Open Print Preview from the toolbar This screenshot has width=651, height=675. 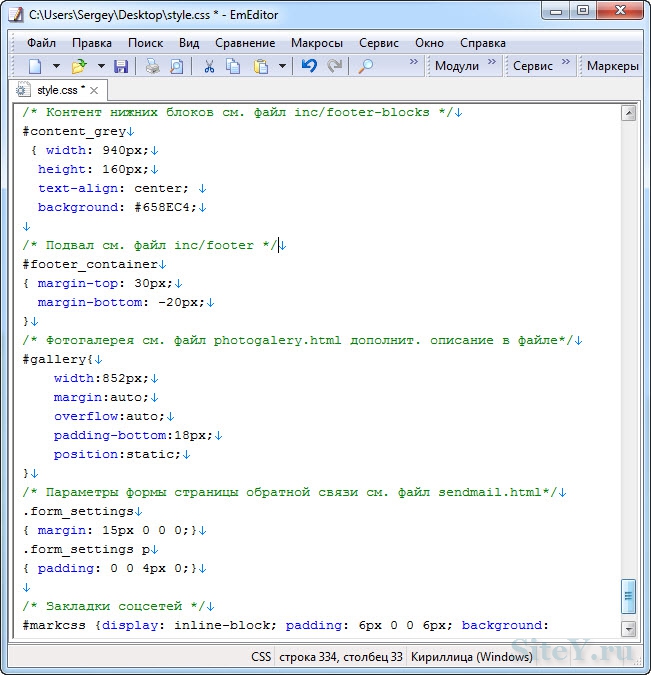tap(177, 66)
